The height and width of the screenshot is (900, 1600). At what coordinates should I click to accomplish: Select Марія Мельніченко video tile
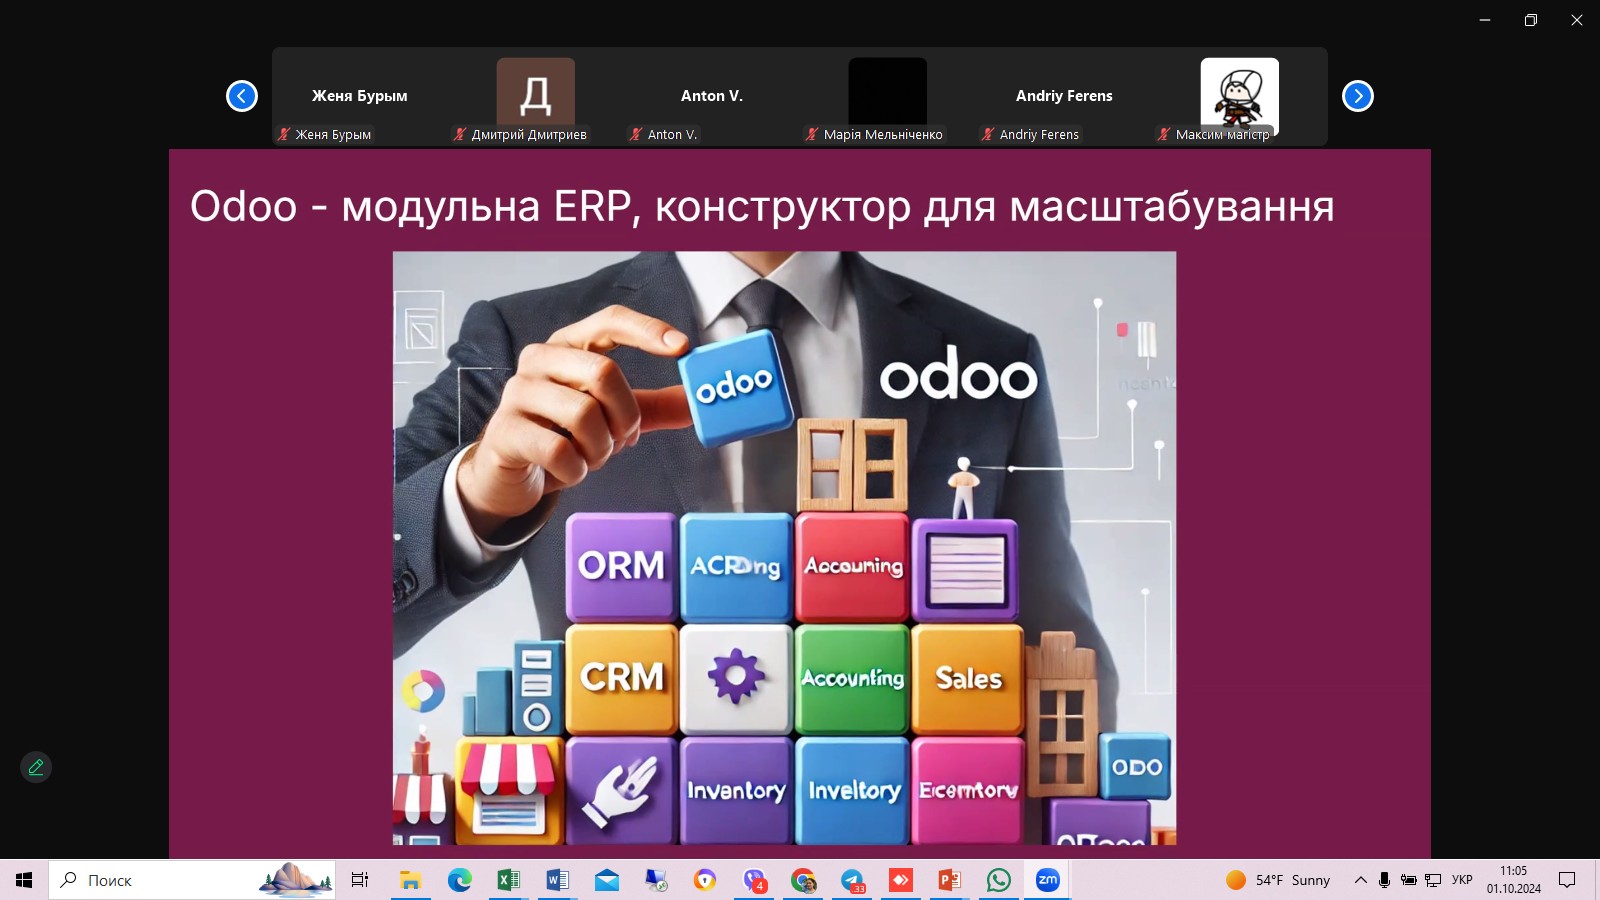tap(888, 96)
